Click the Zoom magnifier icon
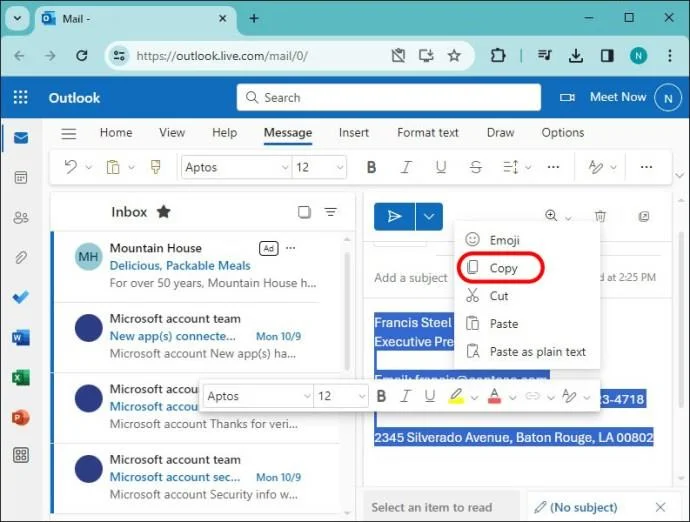The image size is (690, 522). (551, 215)
